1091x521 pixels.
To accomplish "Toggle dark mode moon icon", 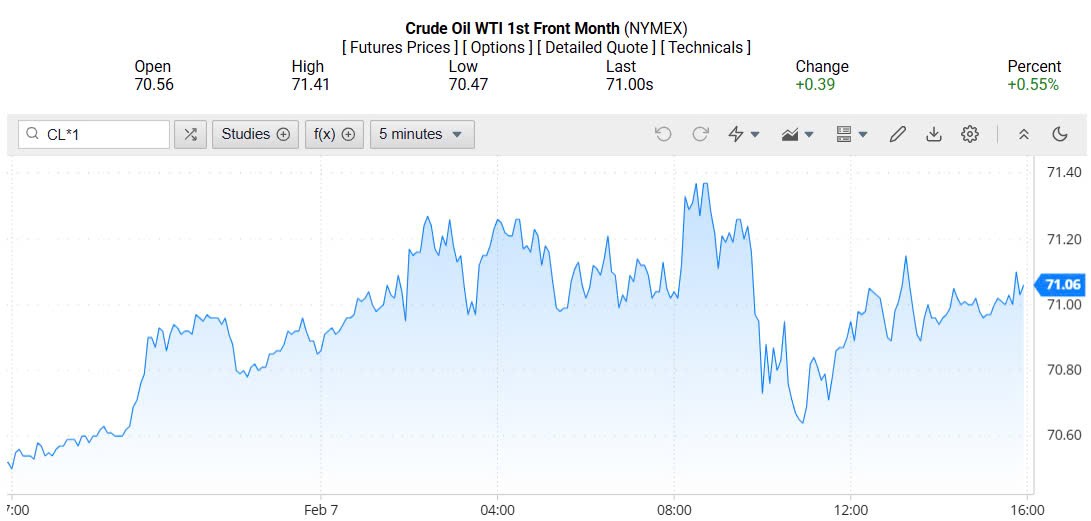I will [x=1060, y=134].
